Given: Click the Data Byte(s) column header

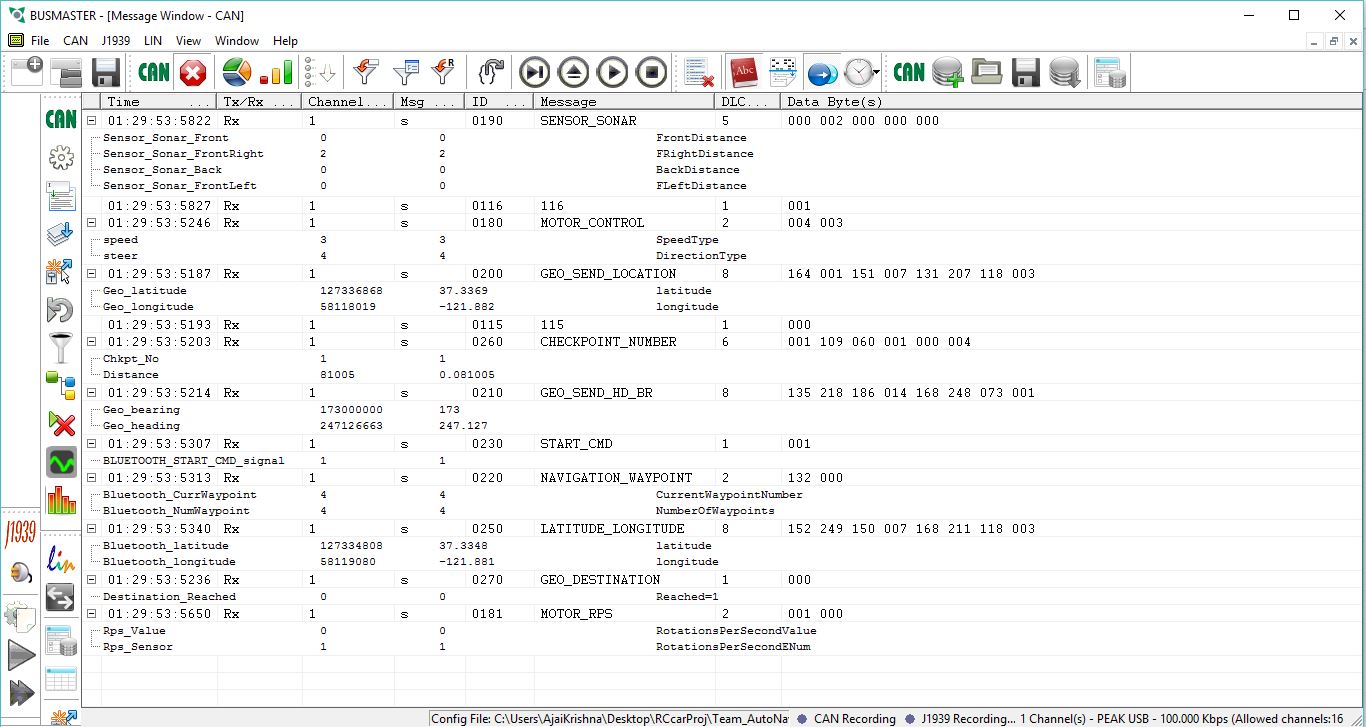Looking at the screenshot, I should click(x=1071, y=101).
